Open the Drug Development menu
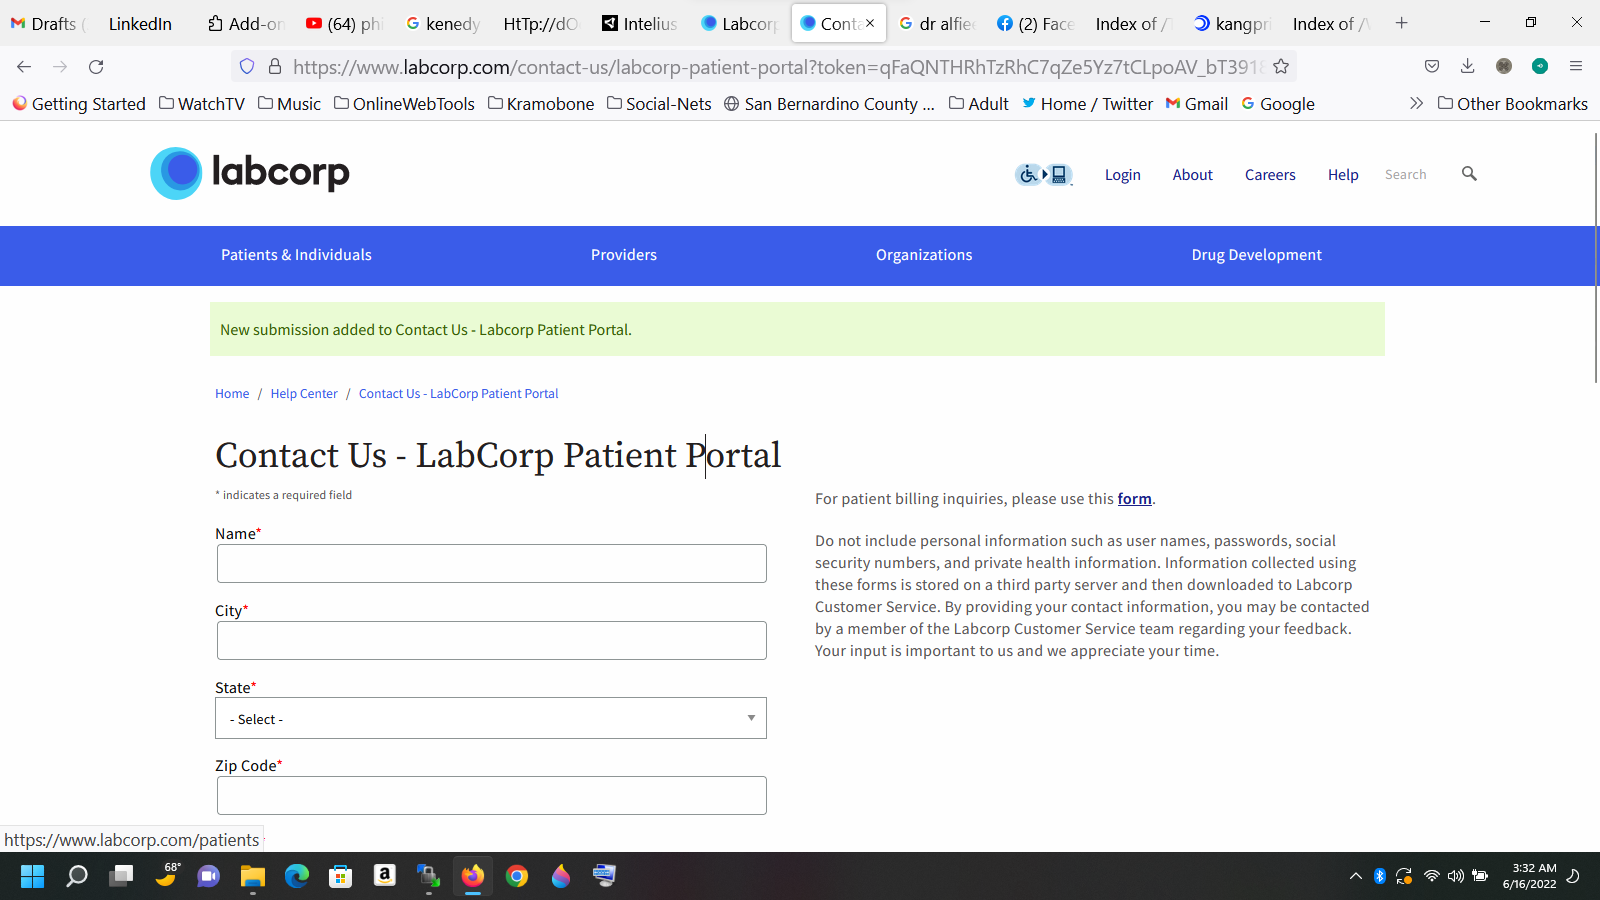 click(x=1256, y=255)
